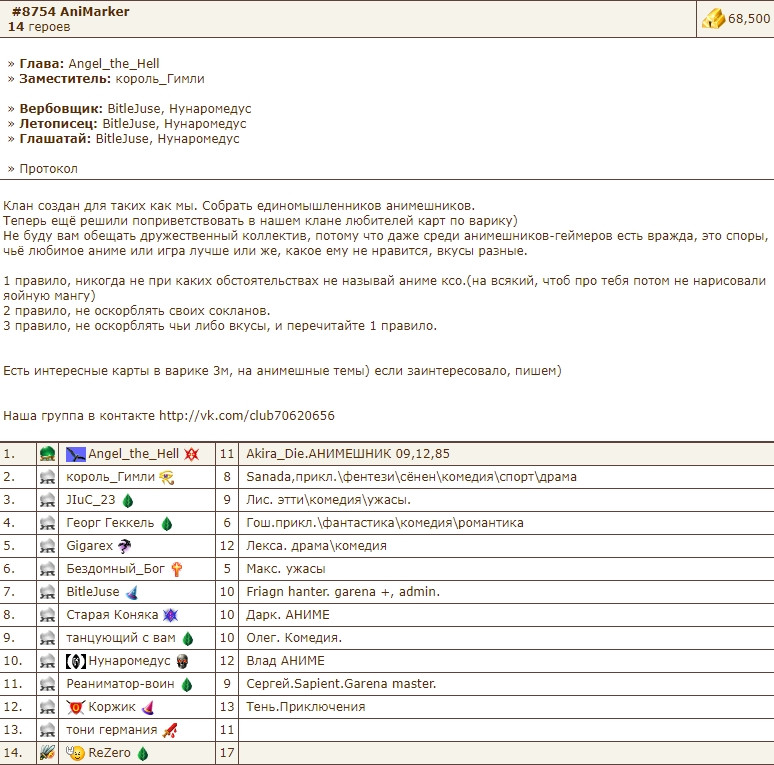Click the blue star icon after Старая Коняка
Screen dimensions: 774x765
point(170,615)
